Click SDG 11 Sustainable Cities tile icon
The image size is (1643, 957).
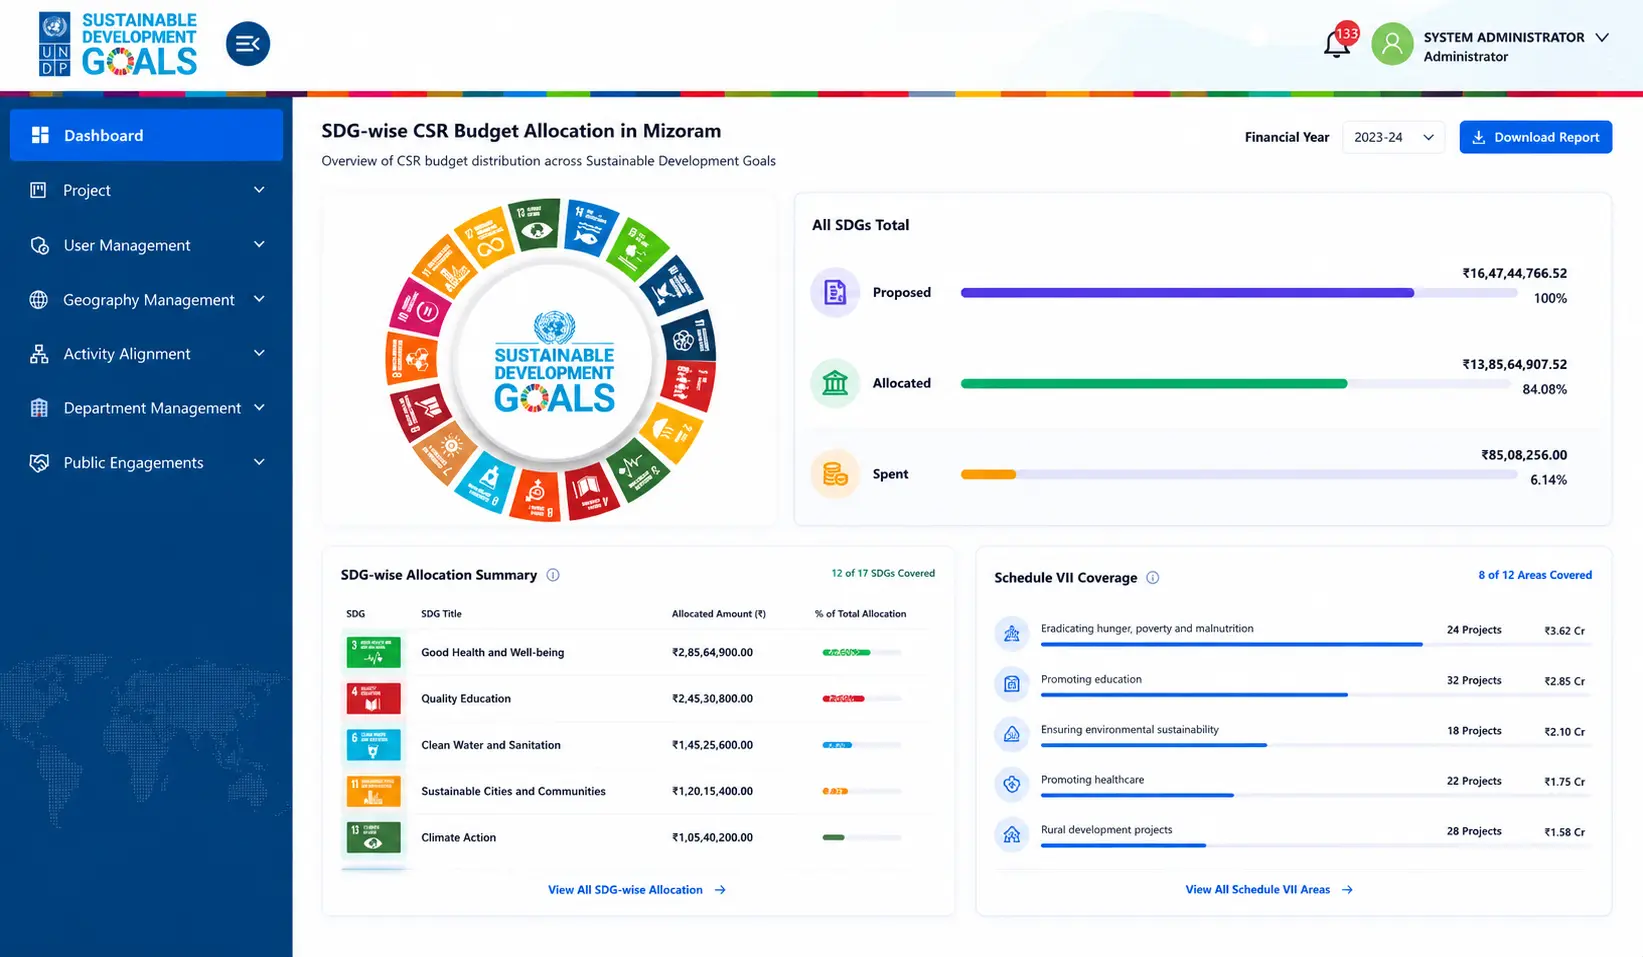tap(374, 791)
